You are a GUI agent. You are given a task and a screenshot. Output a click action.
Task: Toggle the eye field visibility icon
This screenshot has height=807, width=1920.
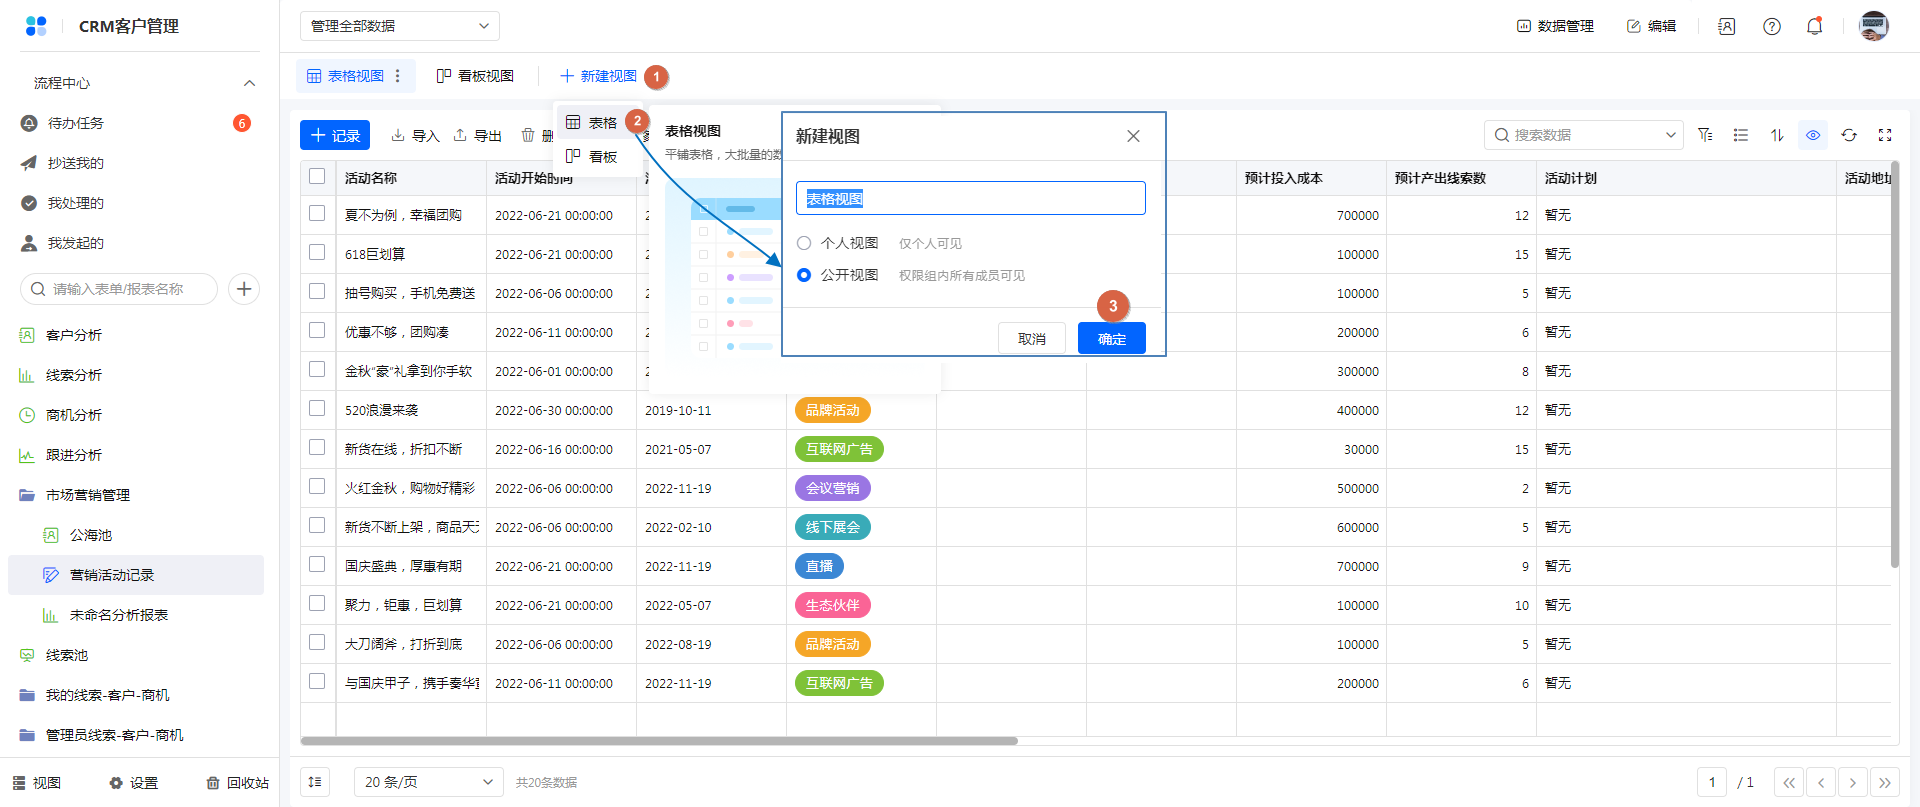[1813, 135]
